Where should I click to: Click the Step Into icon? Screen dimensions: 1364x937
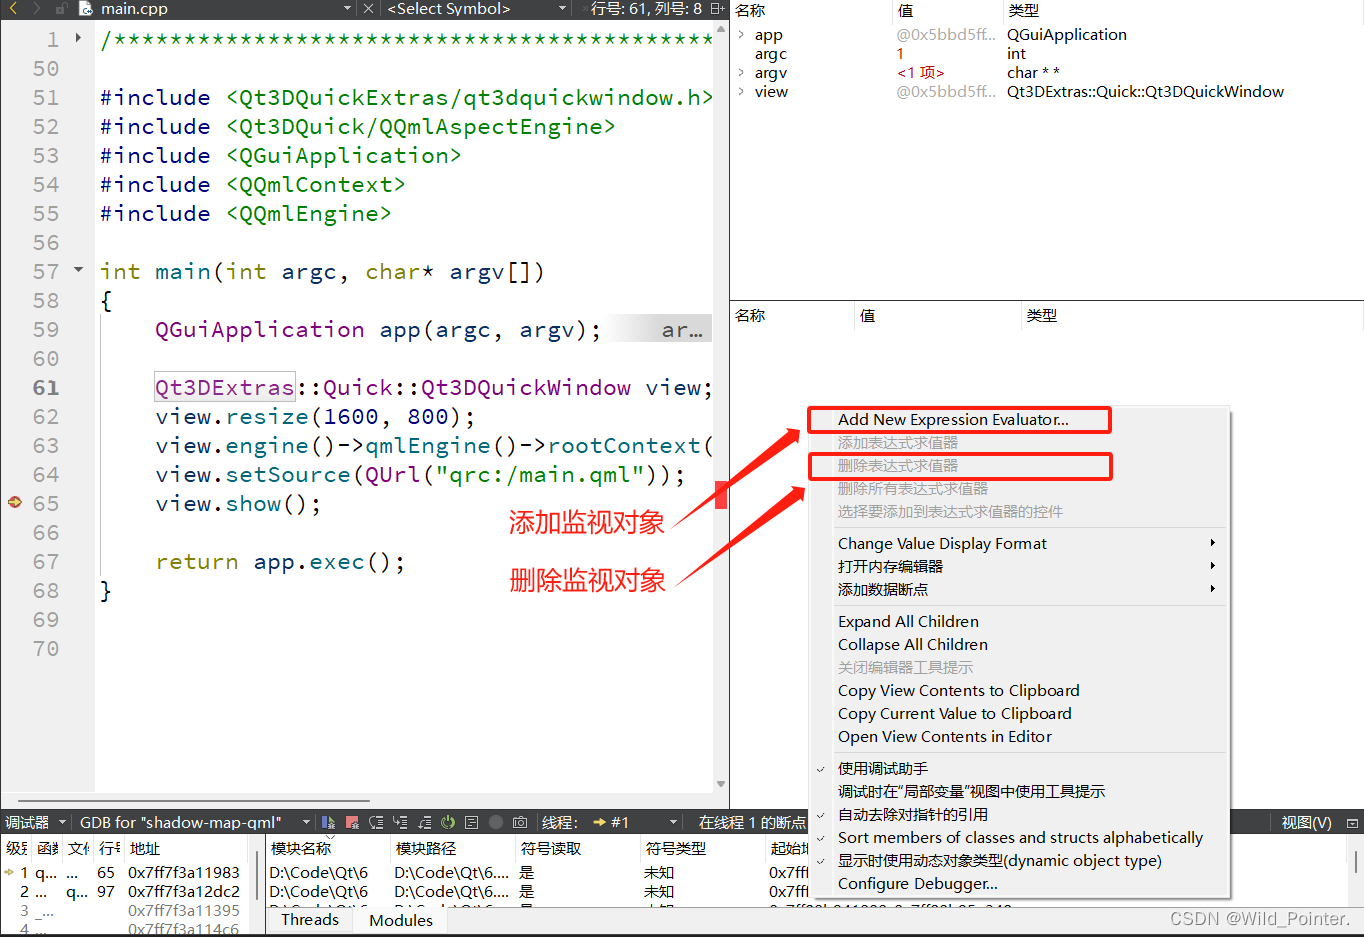coord(400,822)
